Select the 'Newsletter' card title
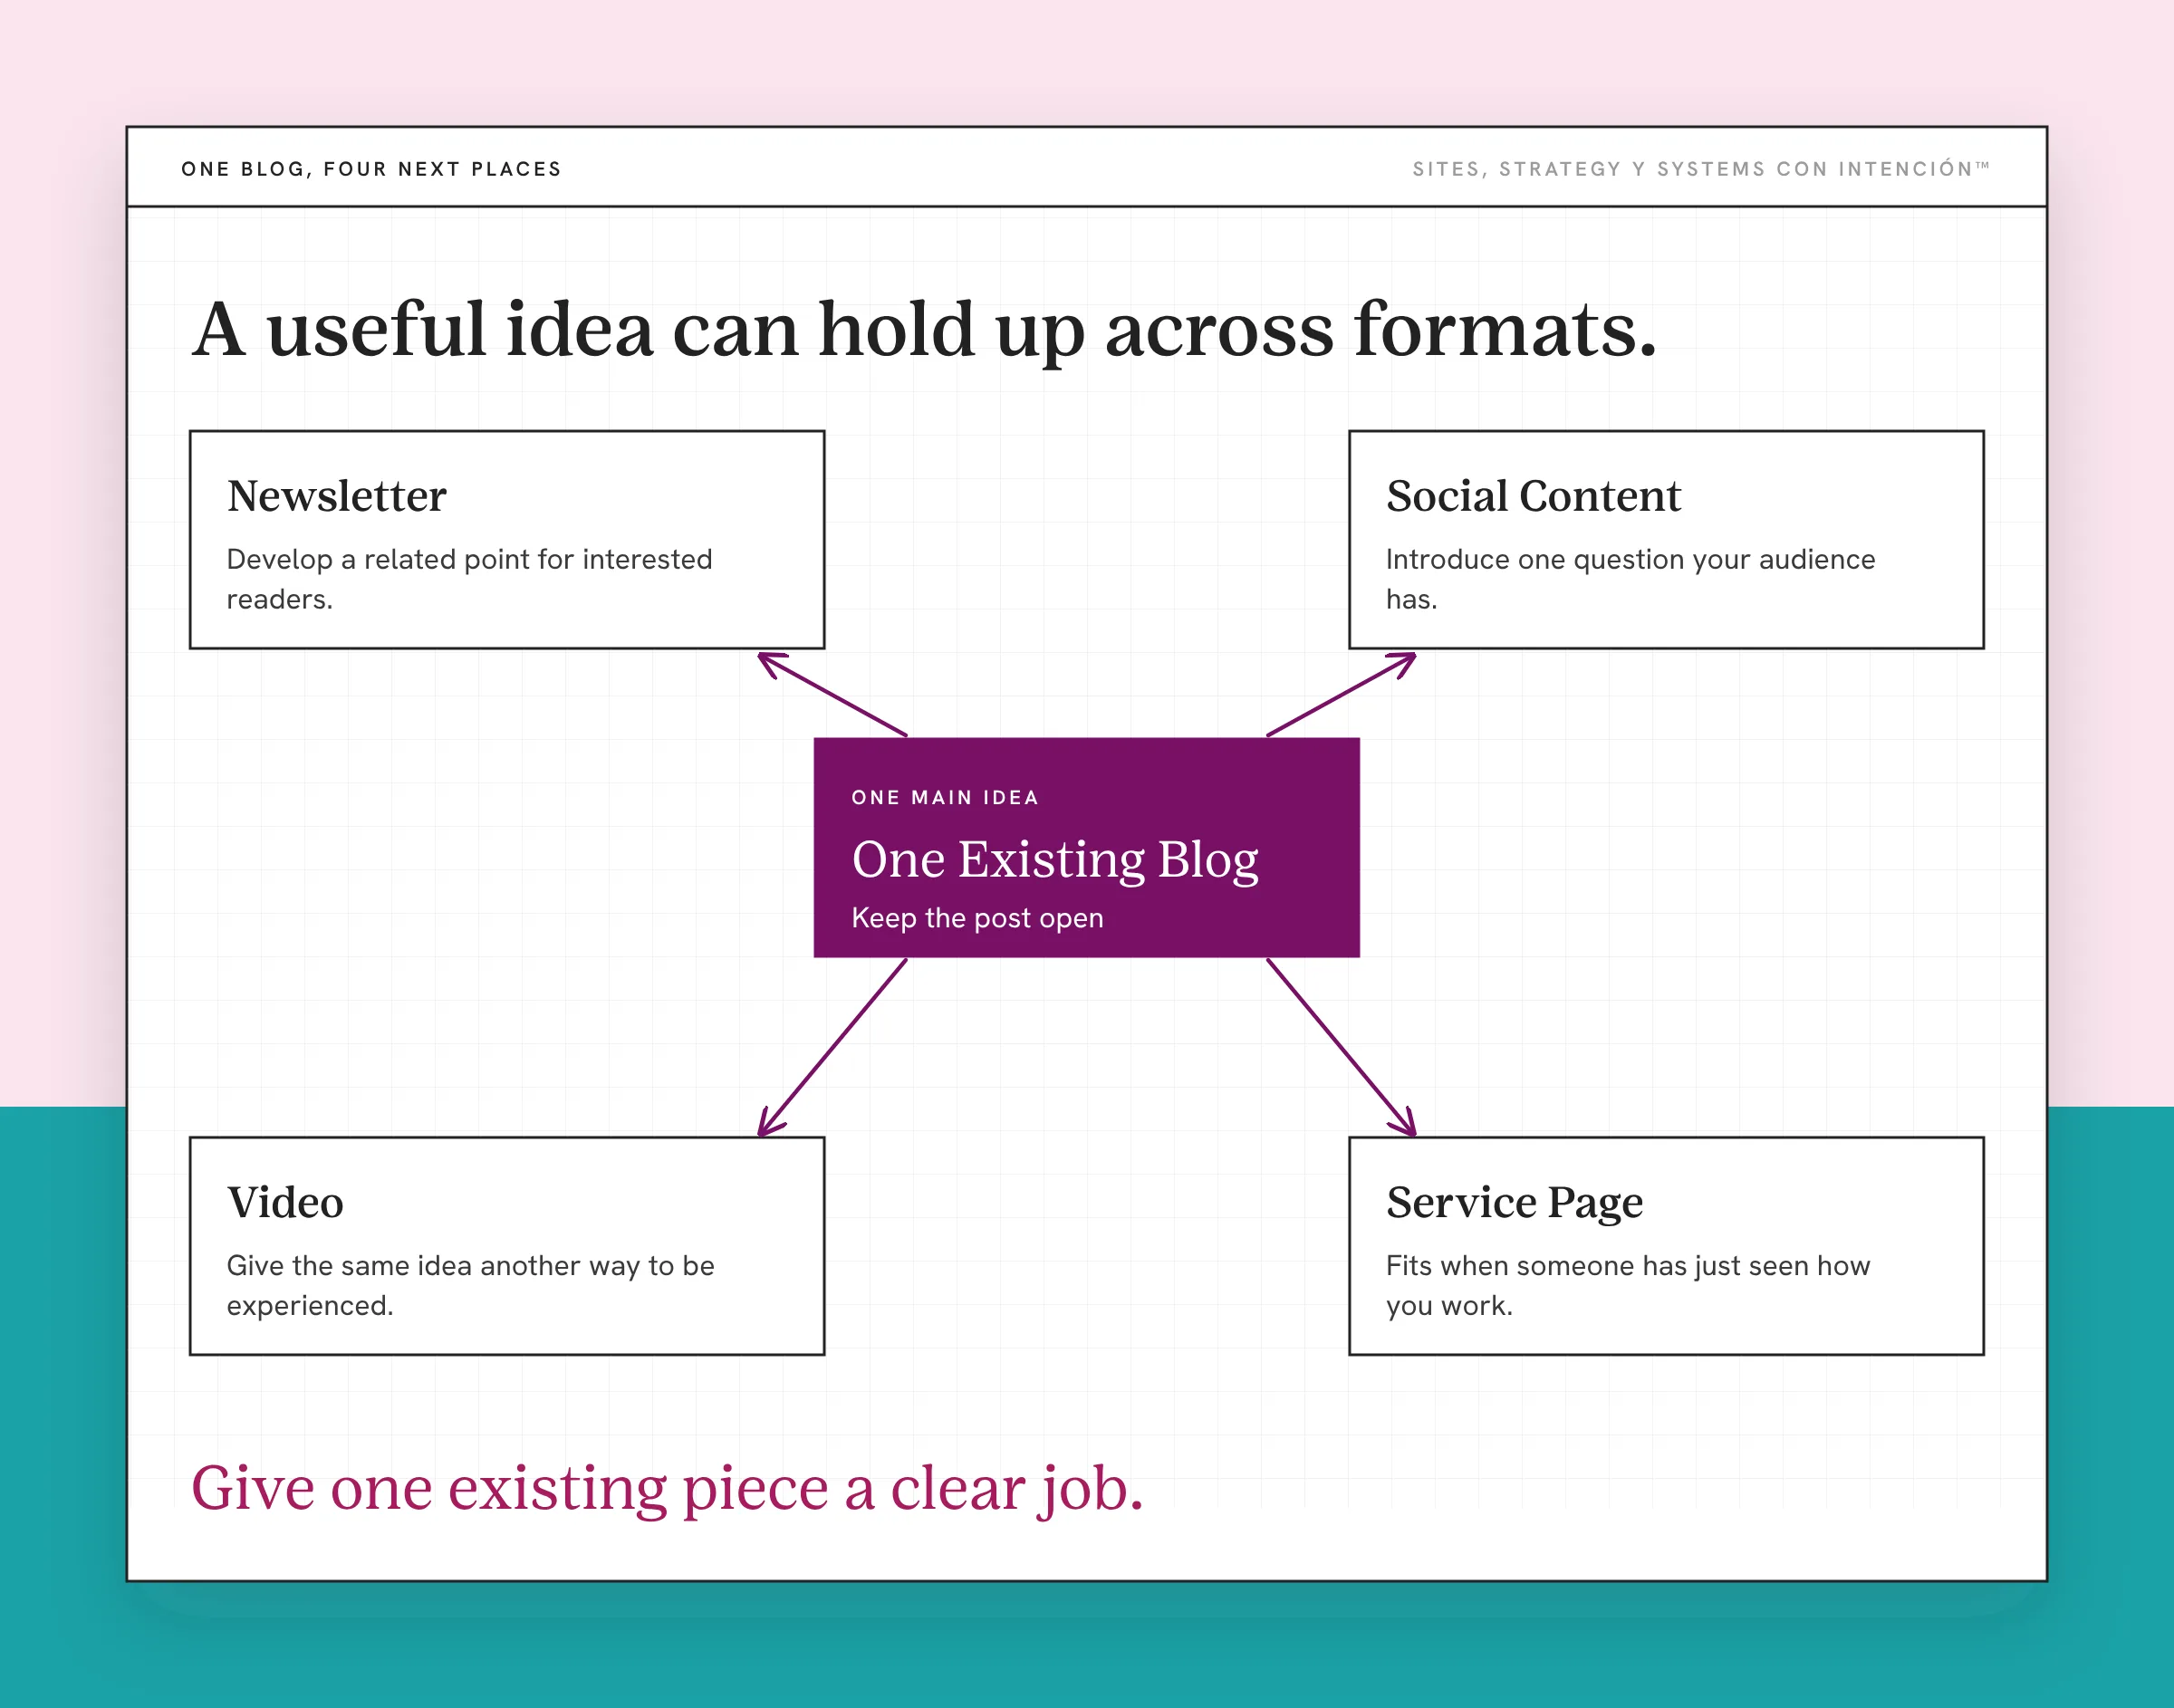Image resolution: width=2174 pixels, height=1708 pixels. coord(336,496)
